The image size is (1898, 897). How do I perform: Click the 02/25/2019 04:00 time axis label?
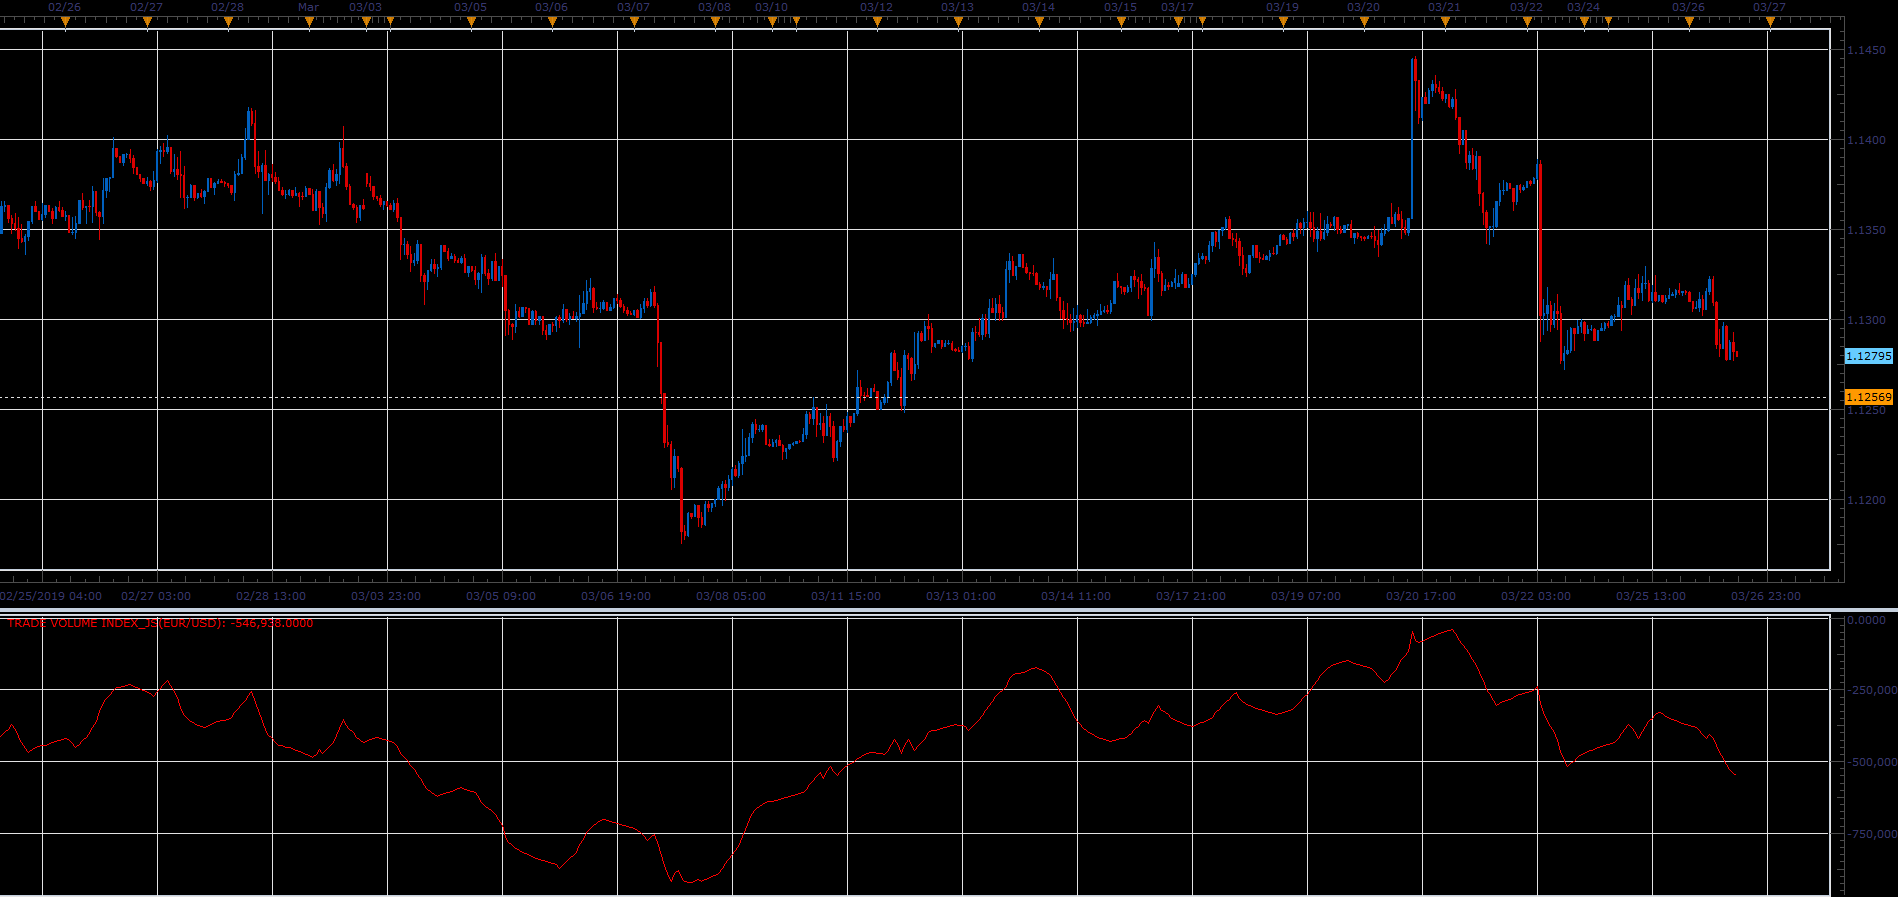pos(51,596)
